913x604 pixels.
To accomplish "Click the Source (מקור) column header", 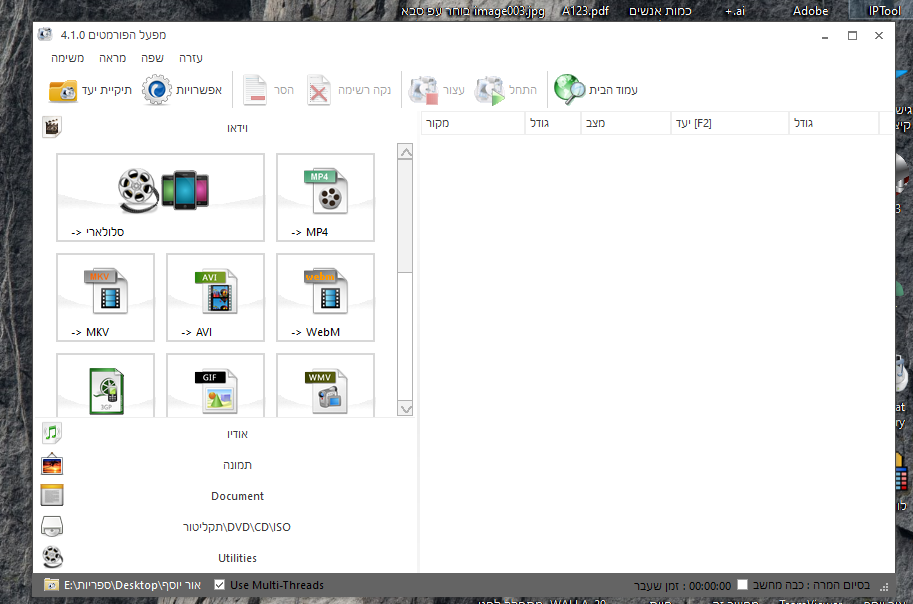I will 473,123.
